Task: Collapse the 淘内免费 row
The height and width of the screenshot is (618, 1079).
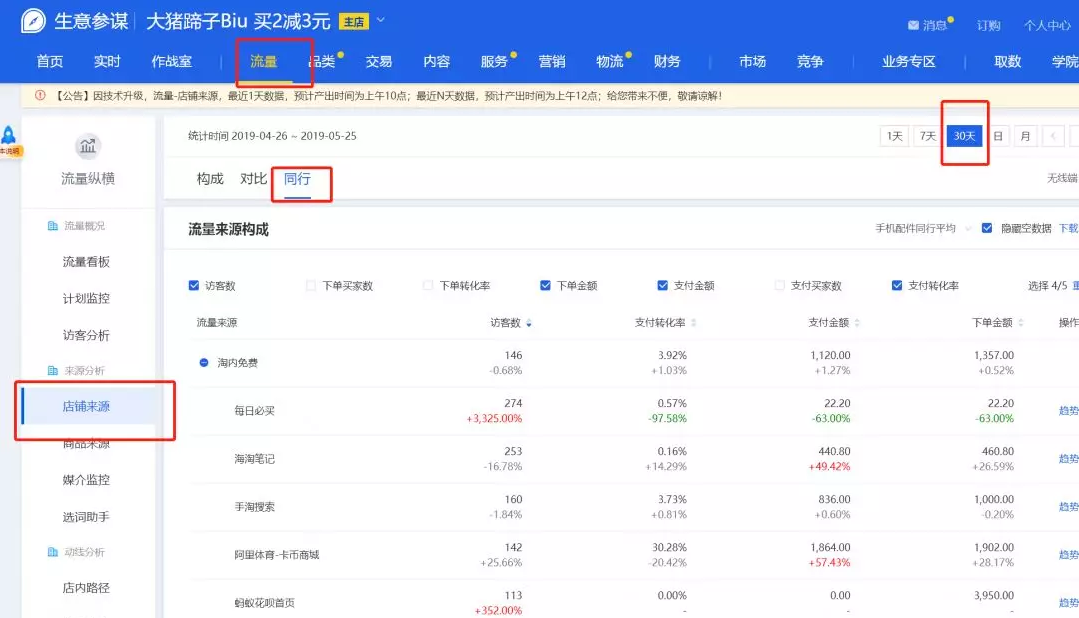Action: [x=204, y=363]
